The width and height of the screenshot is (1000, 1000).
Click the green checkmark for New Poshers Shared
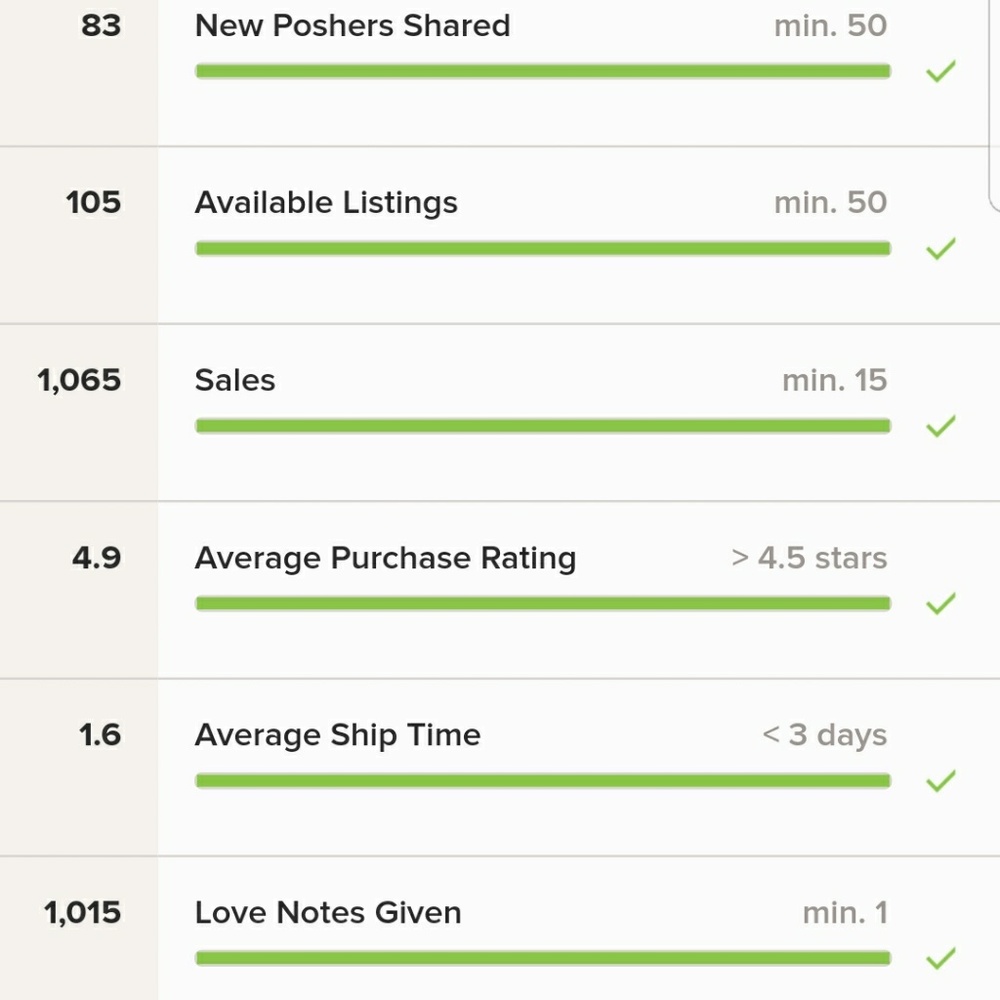[941, 71]
